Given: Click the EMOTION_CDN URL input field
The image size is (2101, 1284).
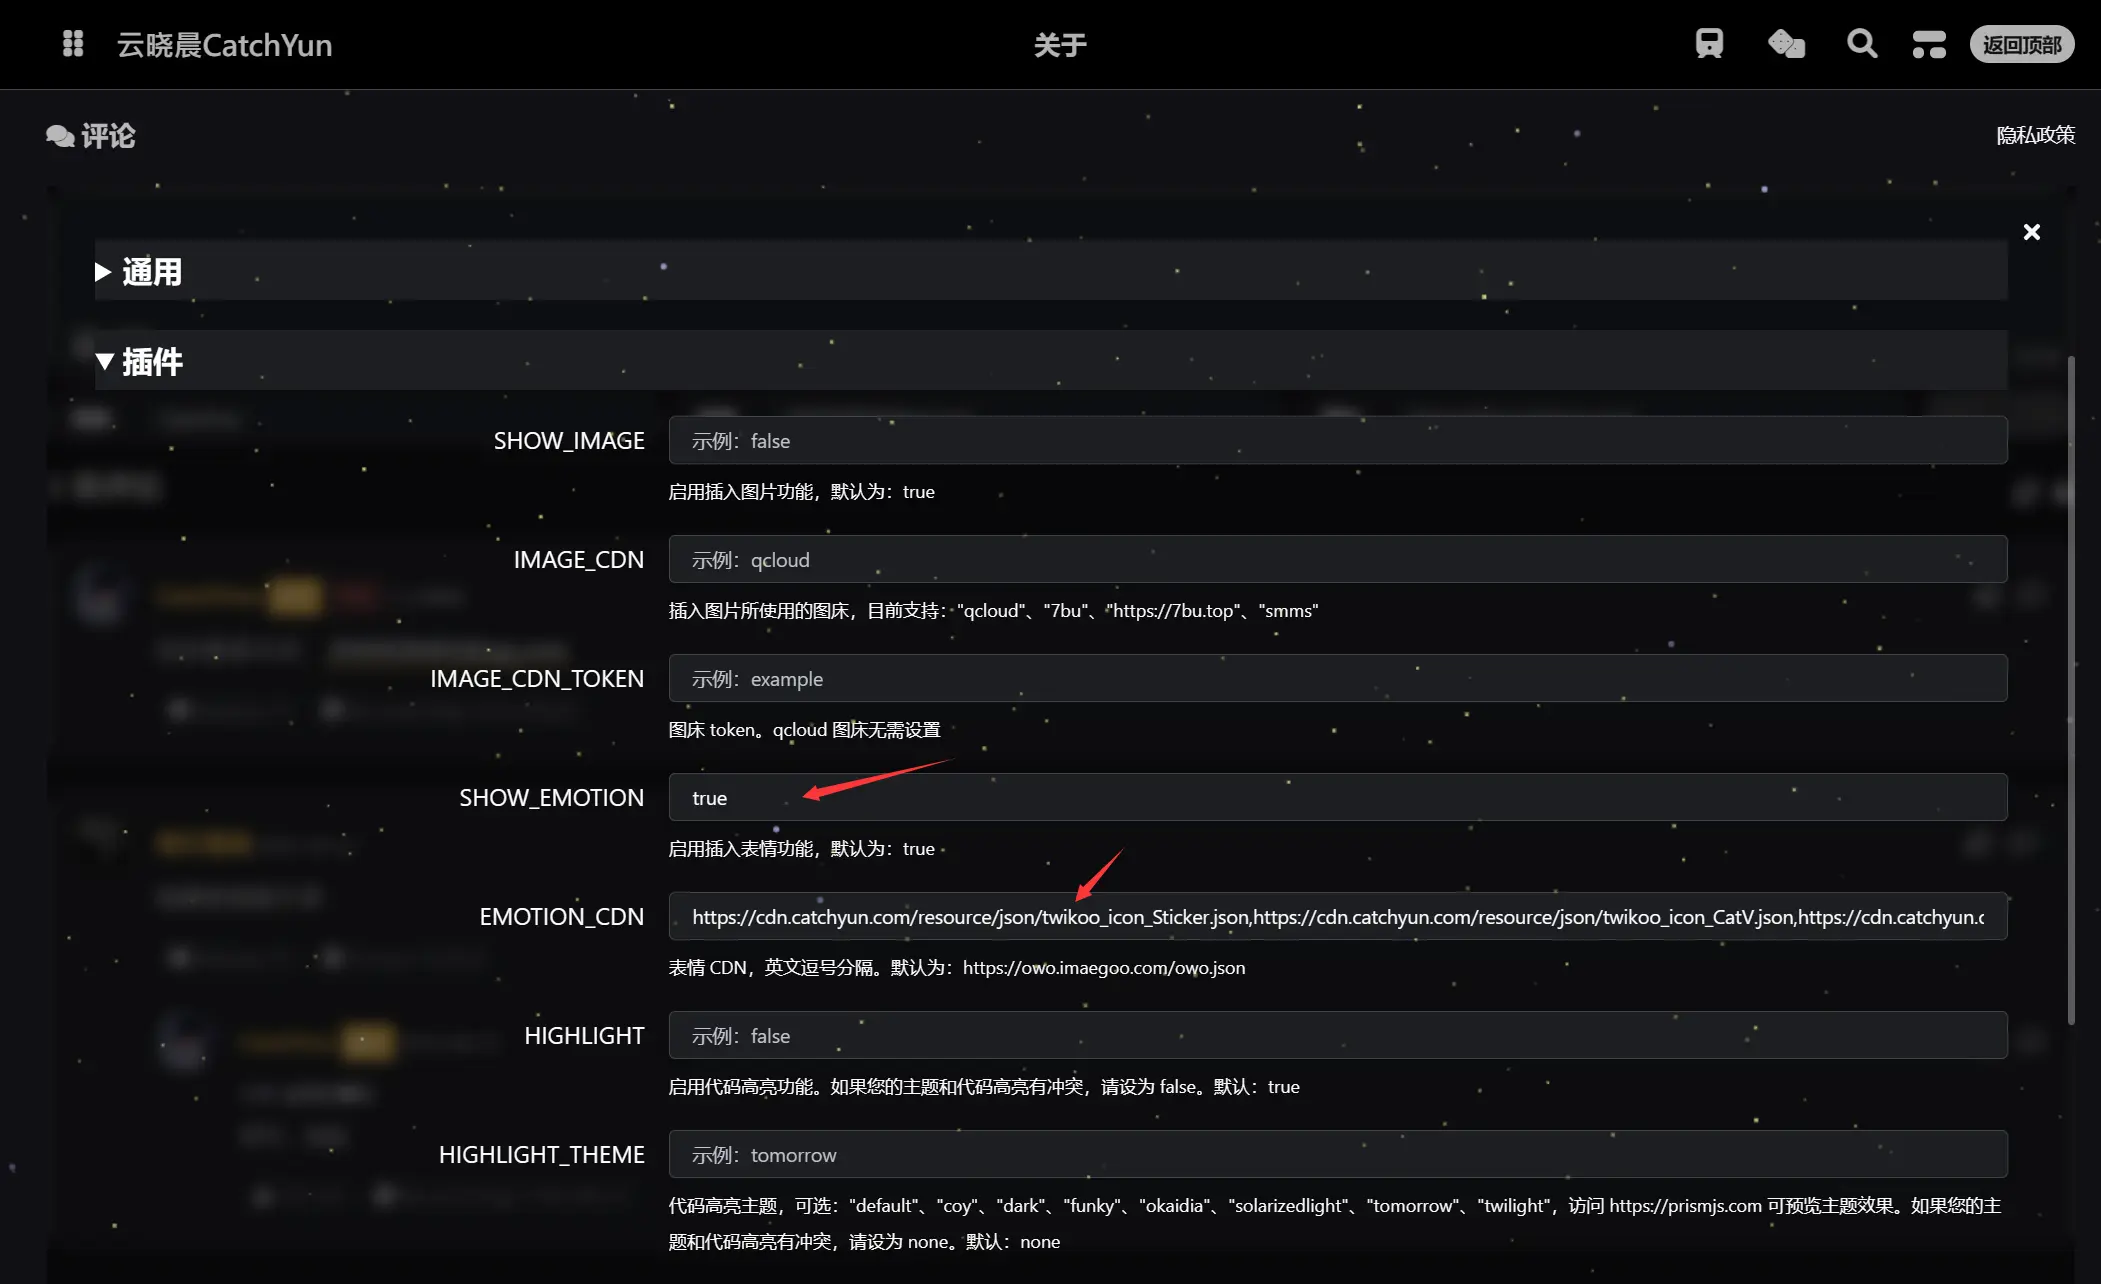Looking at the screenshot, I should tap(1337, 917).
